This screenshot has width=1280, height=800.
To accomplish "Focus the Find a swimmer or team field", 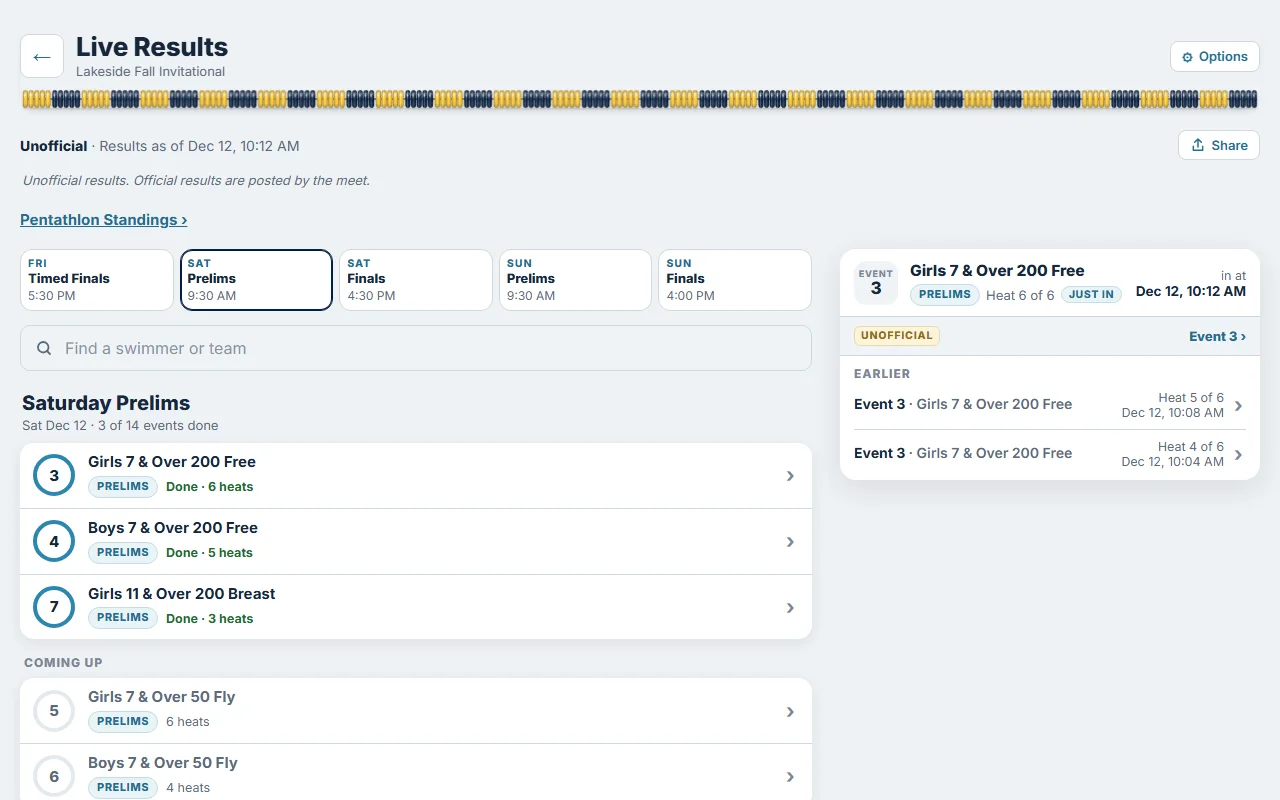I will tap(416, 348).
